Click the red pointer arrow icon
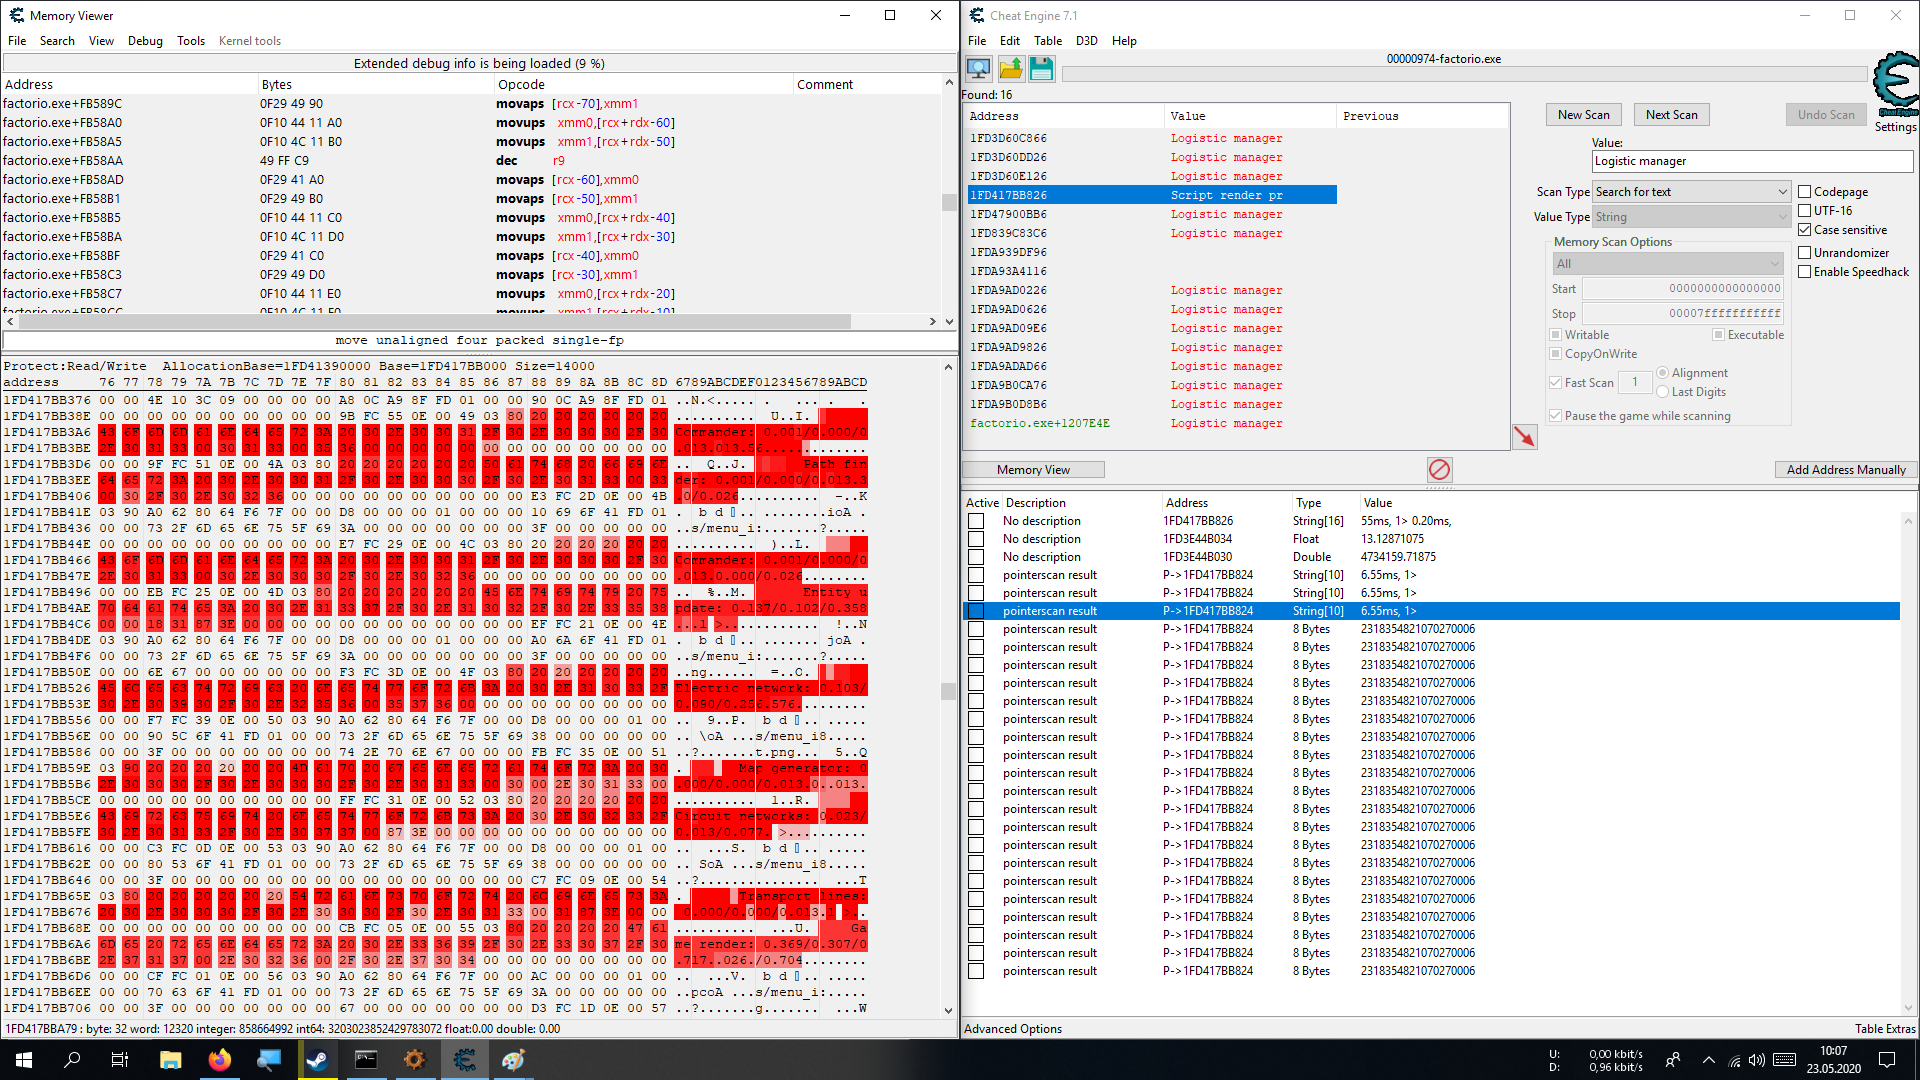This screenshot has width=1920, height=1080. (x=1524, y=436)
